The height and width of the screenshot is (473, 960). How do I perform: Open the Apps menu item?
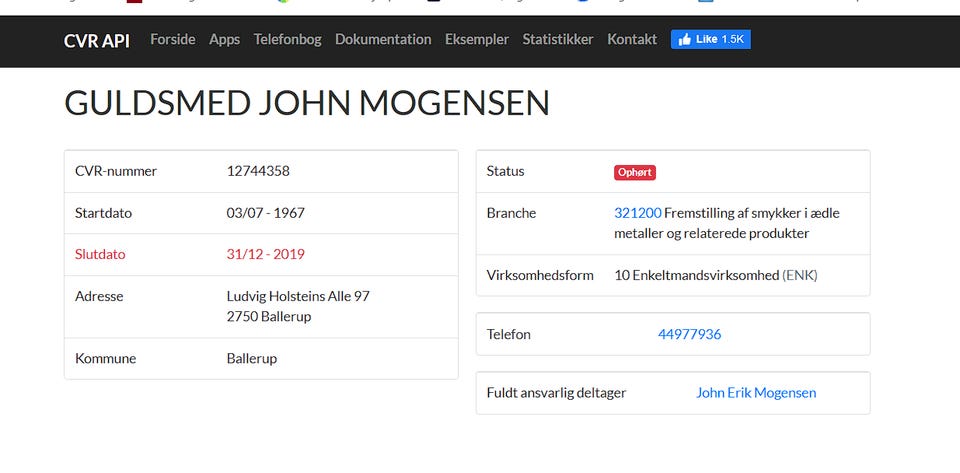[225, 39]
